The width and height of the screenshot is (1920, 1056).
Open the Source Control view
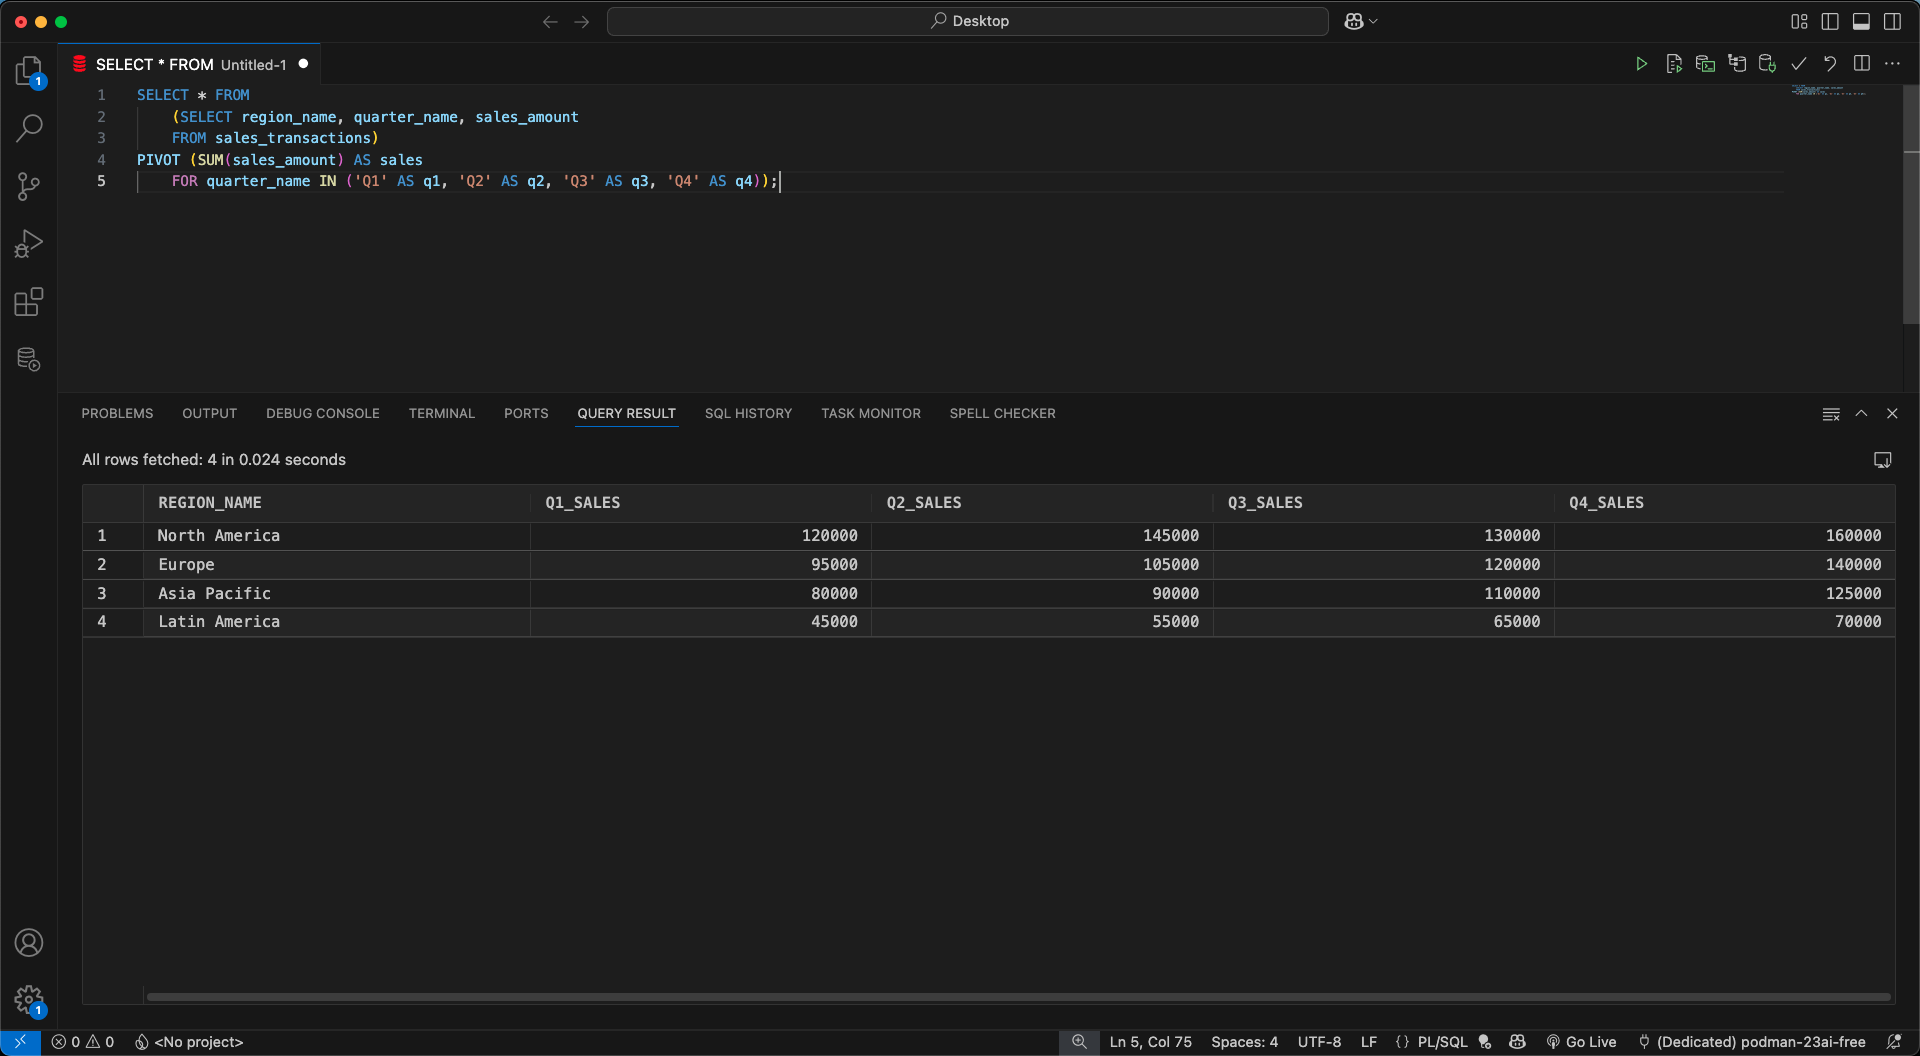point(29,186)
